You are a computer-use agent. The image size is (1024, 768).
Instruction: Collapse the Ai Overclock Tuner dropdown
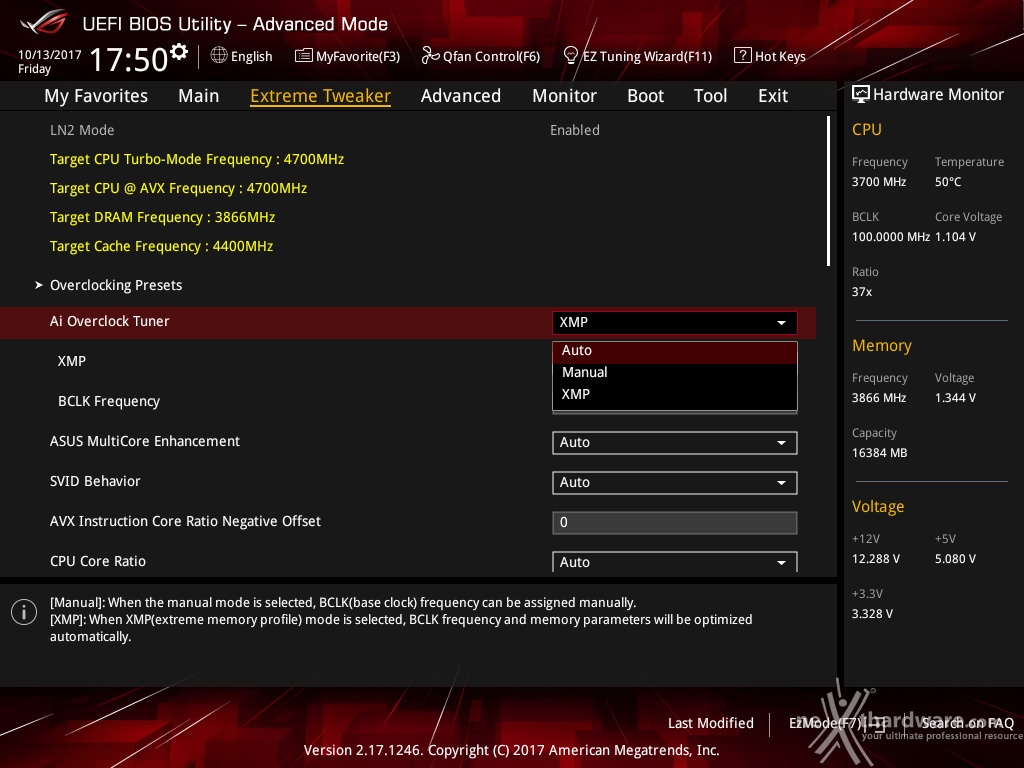(x=675, y=322)
